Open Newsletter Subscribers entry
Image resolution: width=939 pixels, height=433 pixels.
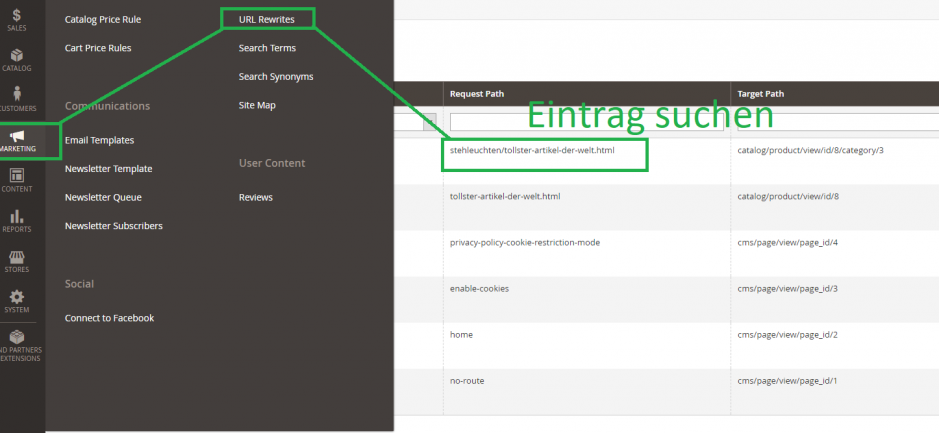[114, 226]
